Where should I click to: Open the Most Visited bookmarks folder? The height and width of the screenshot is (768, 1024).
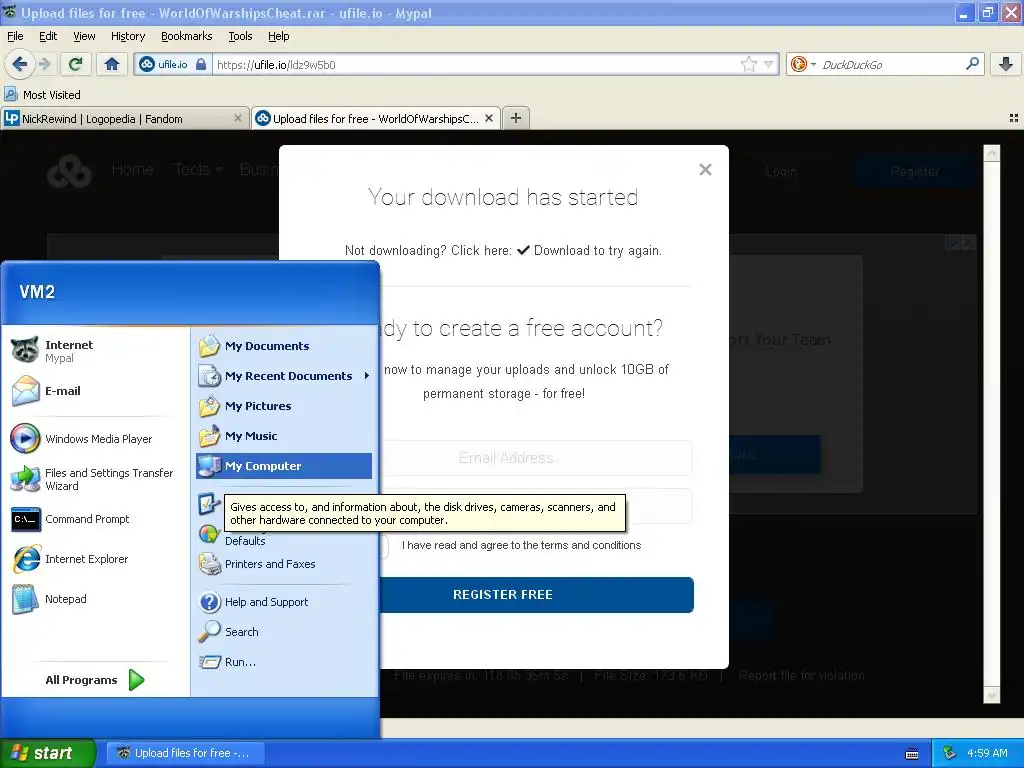point(42,95)
